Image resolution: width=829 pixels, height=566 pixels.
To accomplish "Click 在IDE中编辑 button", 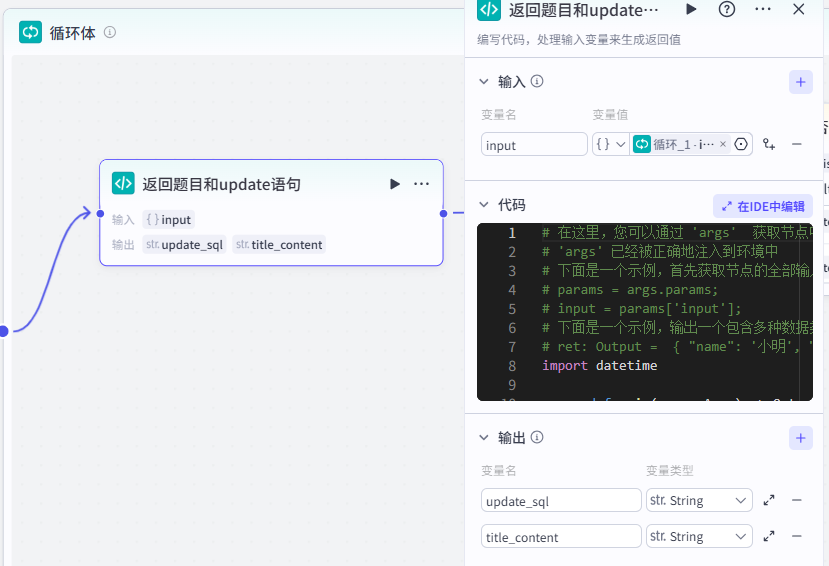I will click(x=763, y=206).
